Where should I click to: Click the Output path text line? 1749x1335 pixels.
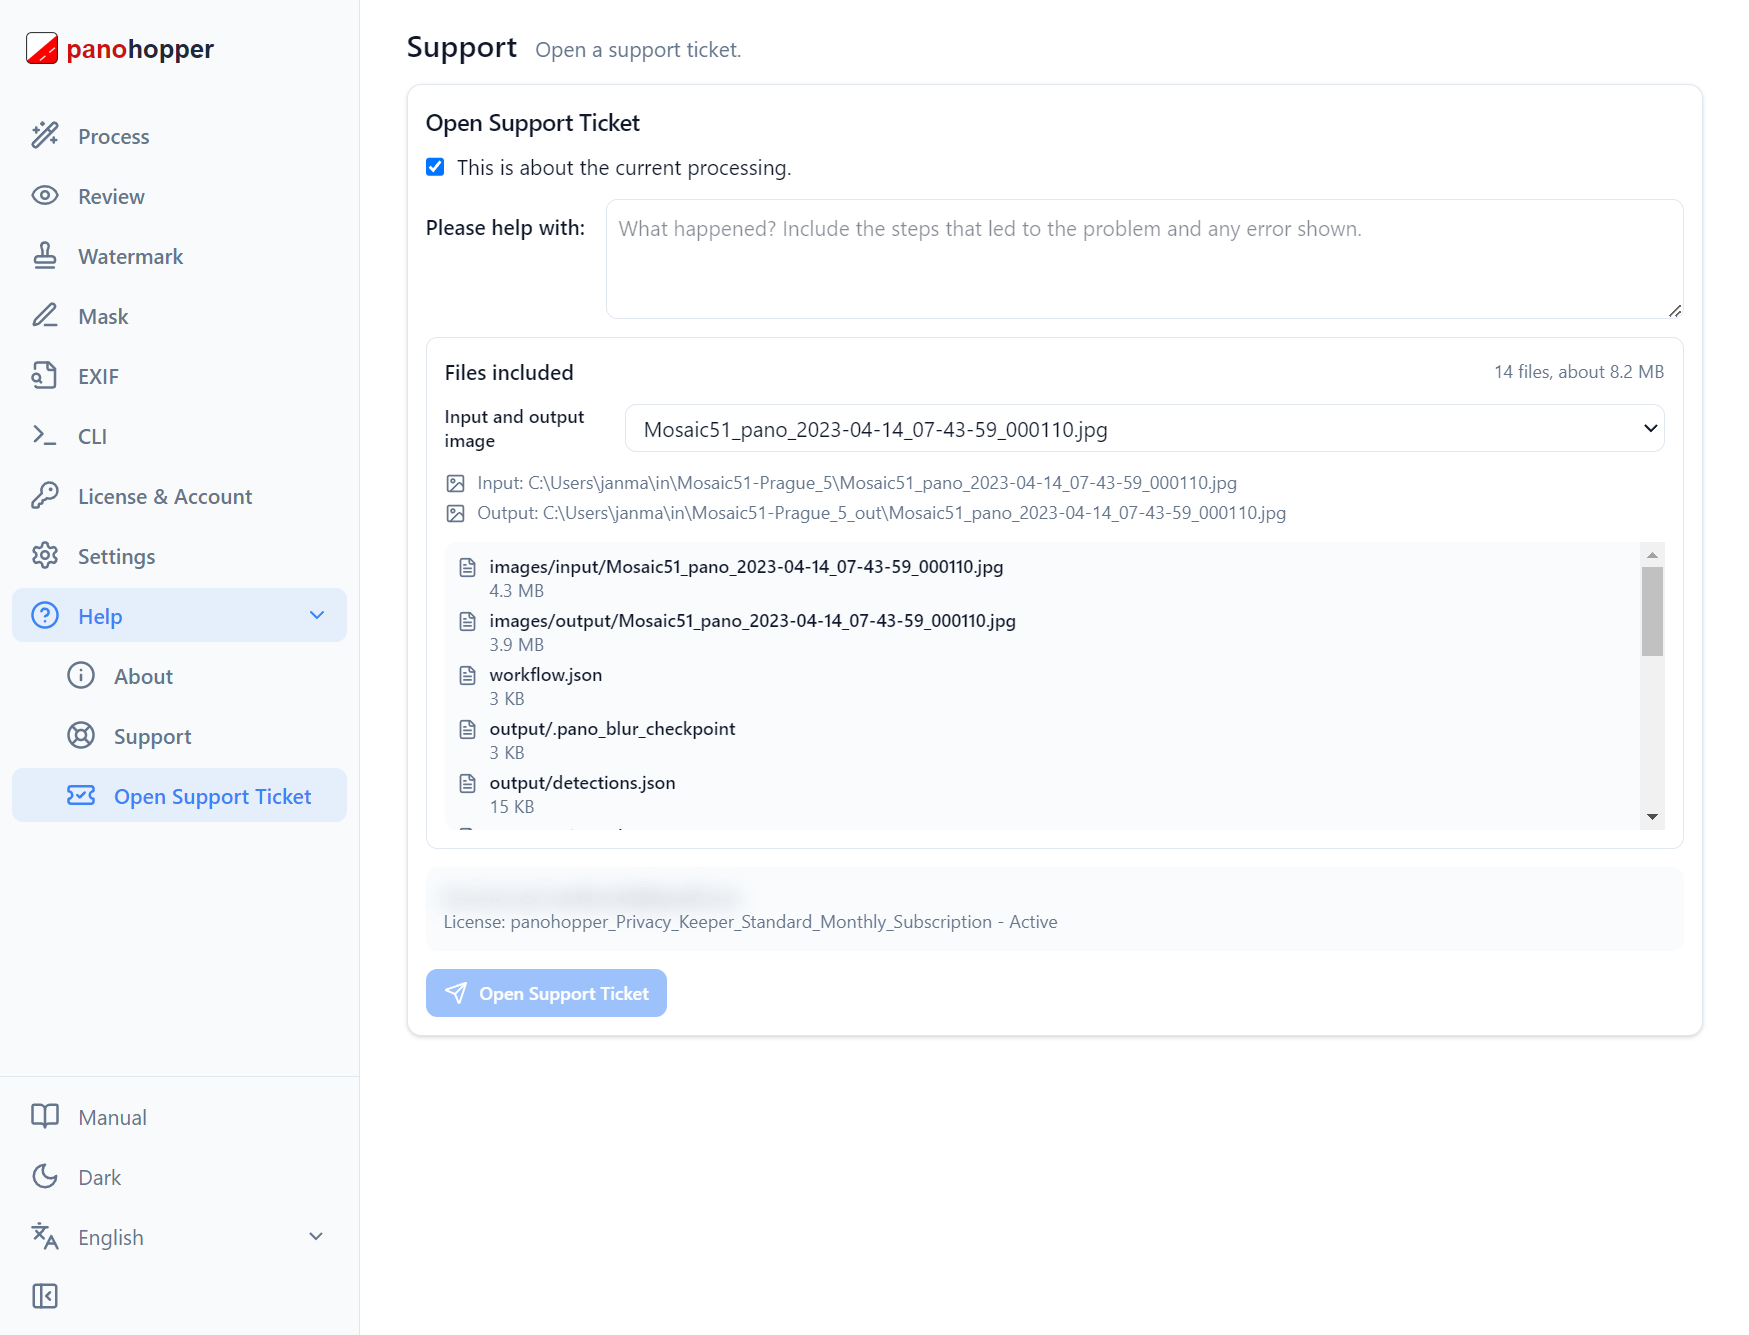[881, 513]
